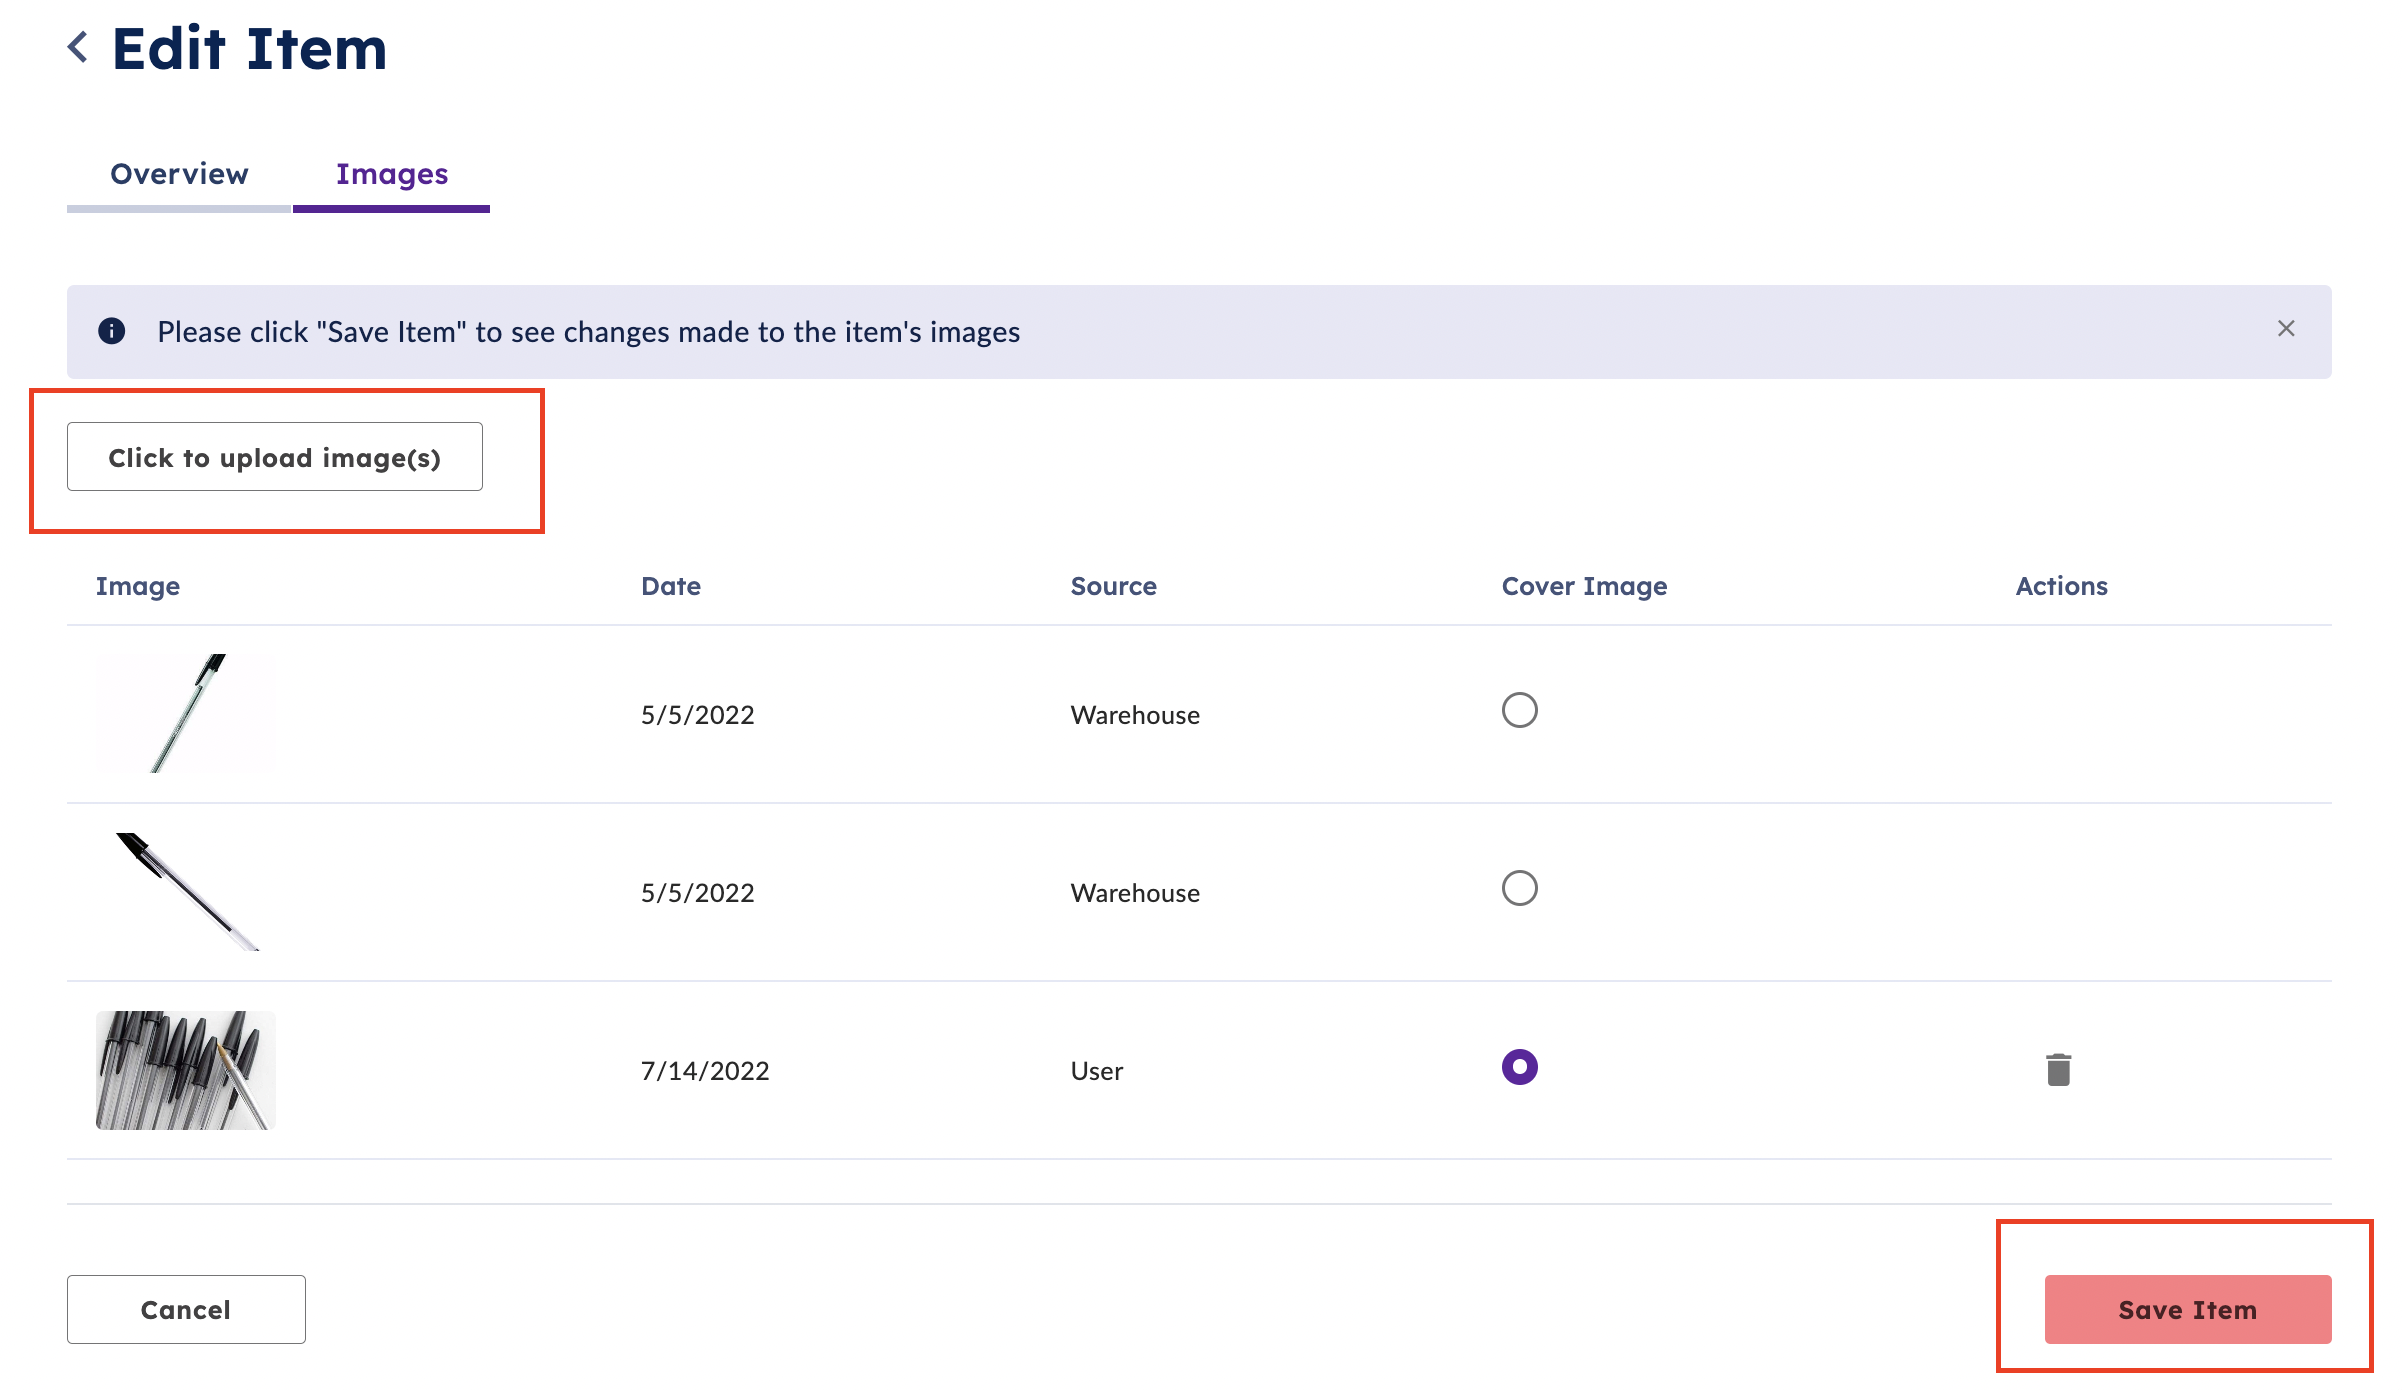Click to upload image(s) button

click(x=275, y=457)
